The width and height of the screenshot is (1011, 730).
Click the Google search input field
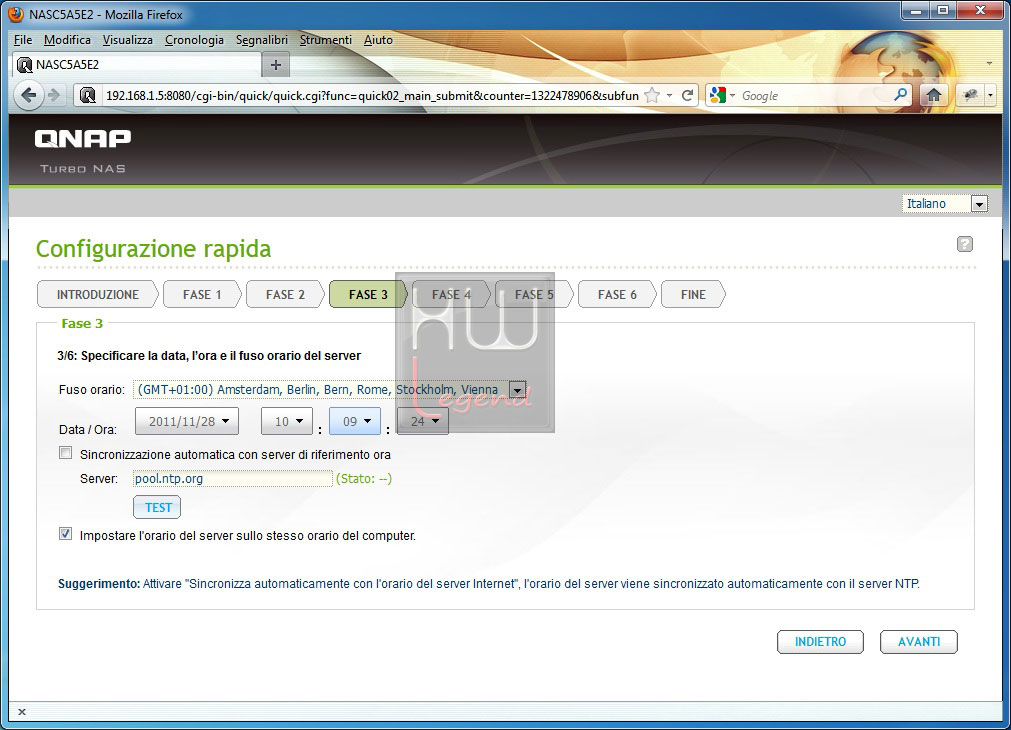click(x=814, y=95)
